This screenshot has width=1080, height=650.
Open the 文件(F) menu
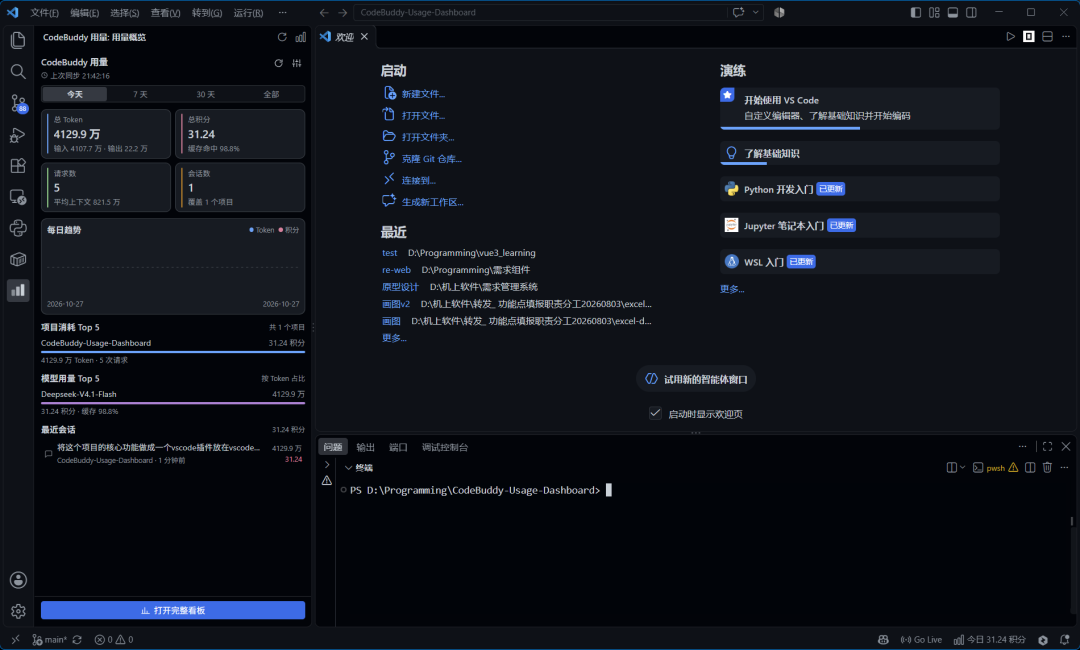44,12
